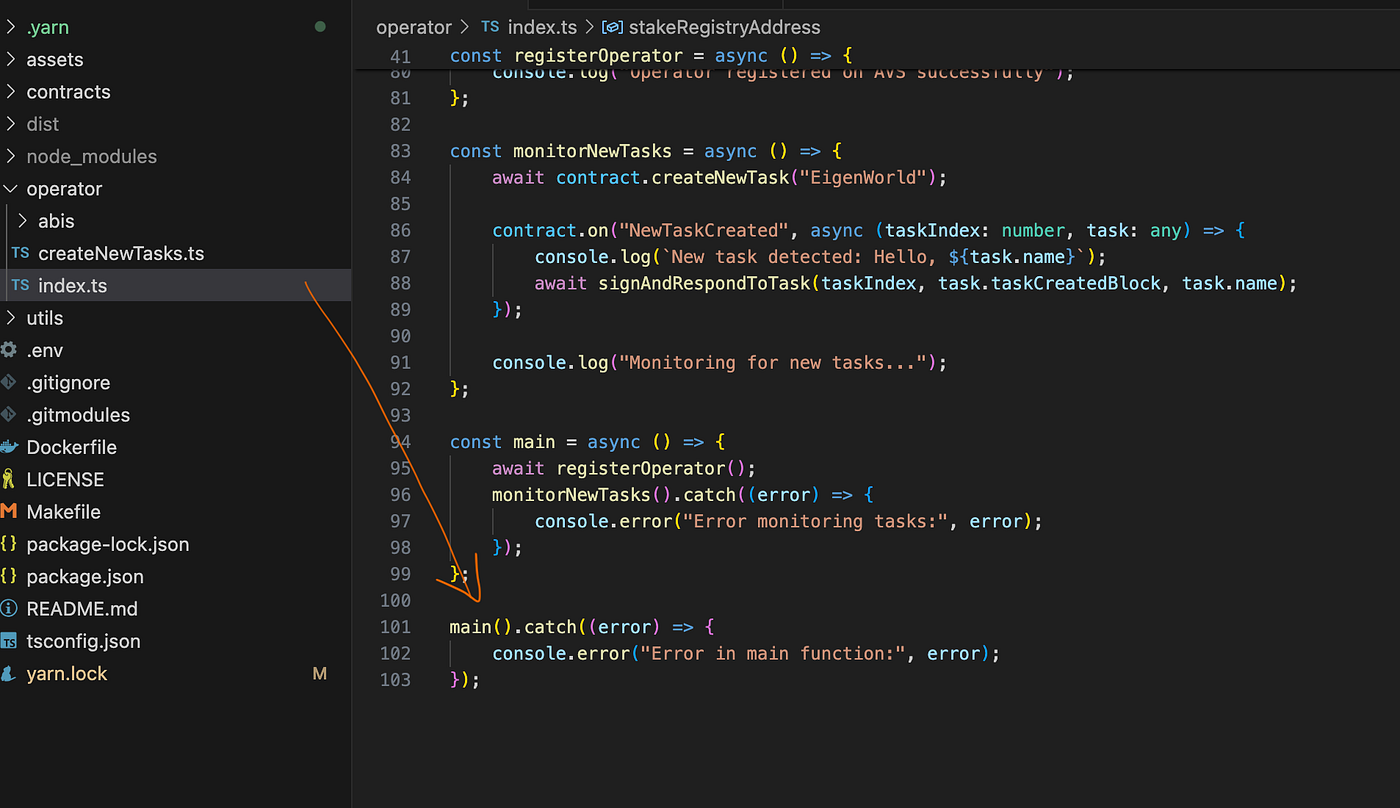The height and width of the screenshot is (808, 1400).
Task: Click sticky scroll registerOperator header line
Action: tap(650, 56)
